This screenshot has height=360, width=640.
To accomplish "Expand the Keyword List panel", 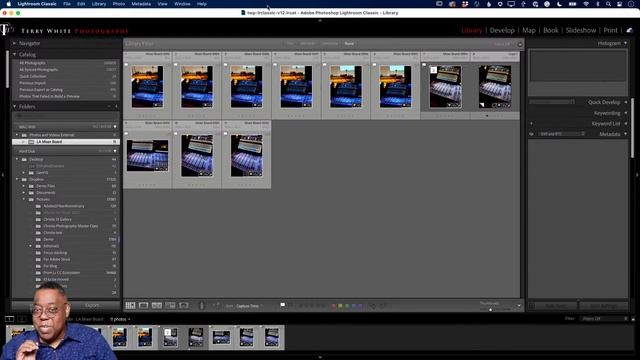I will point(625,123).
